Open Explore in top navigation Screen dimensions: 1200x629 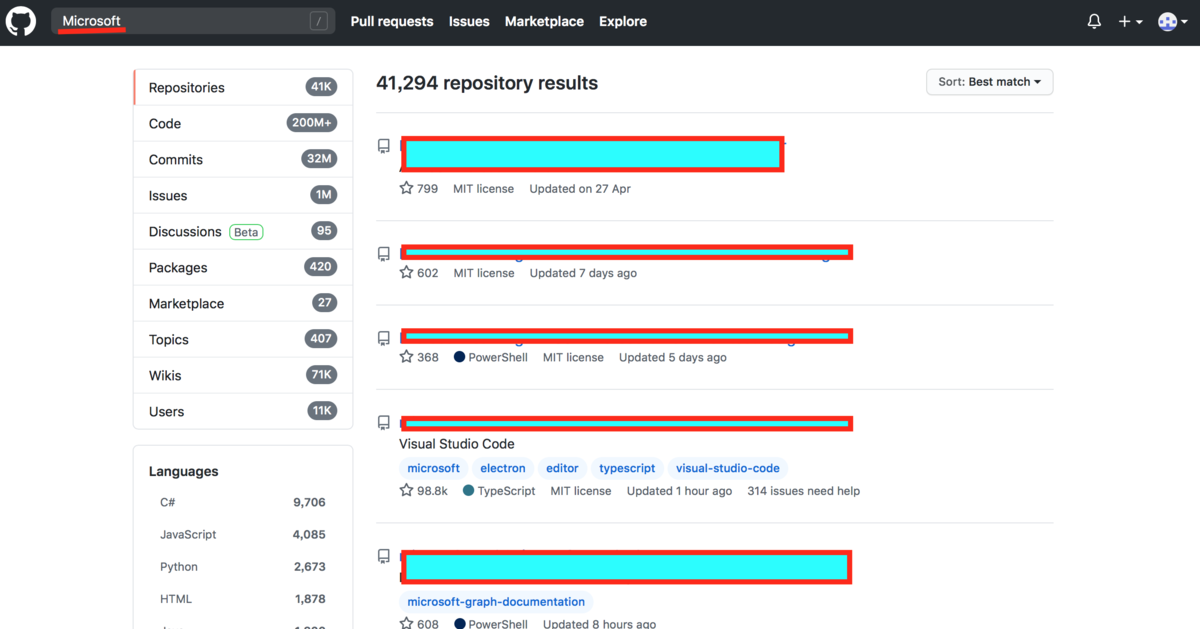[623, 21]
